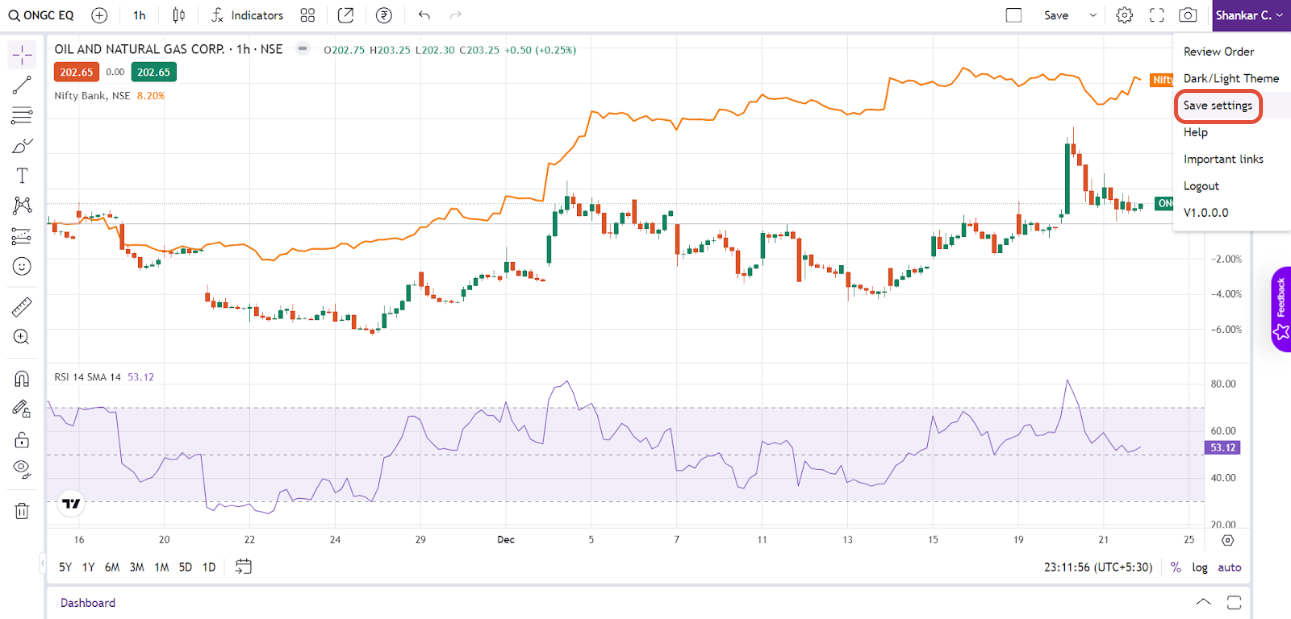Toggle the auto scale
The width and height of the screenshot is (1291, 619).
pyautogui.click(x=1230, y=567)
